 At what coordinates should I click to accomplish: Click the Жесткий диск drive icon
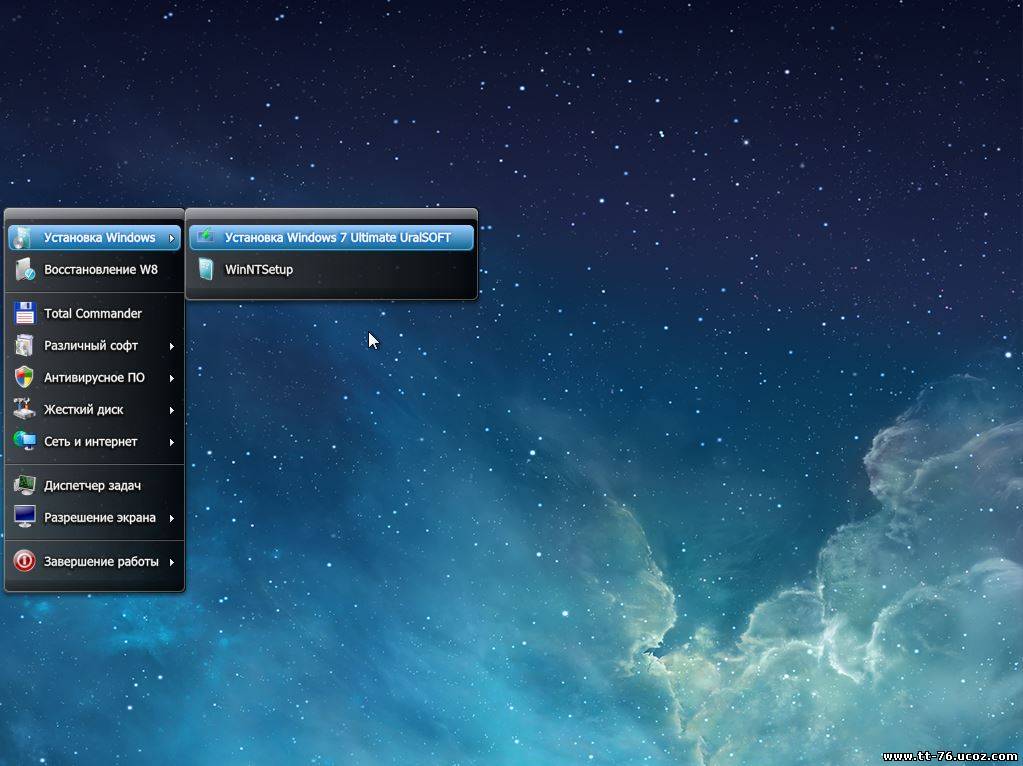(x=25, y=409)
